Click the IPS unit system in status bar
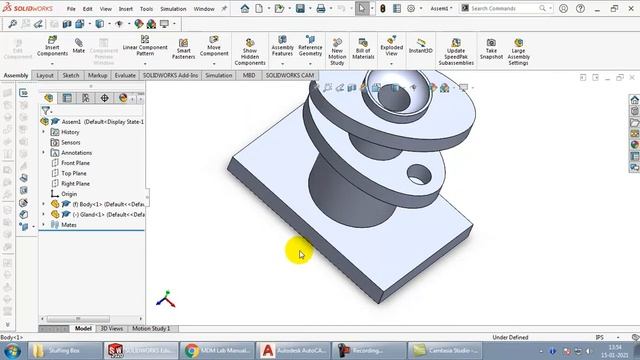The width and height of the screenshot is (640, 360). 599,337
